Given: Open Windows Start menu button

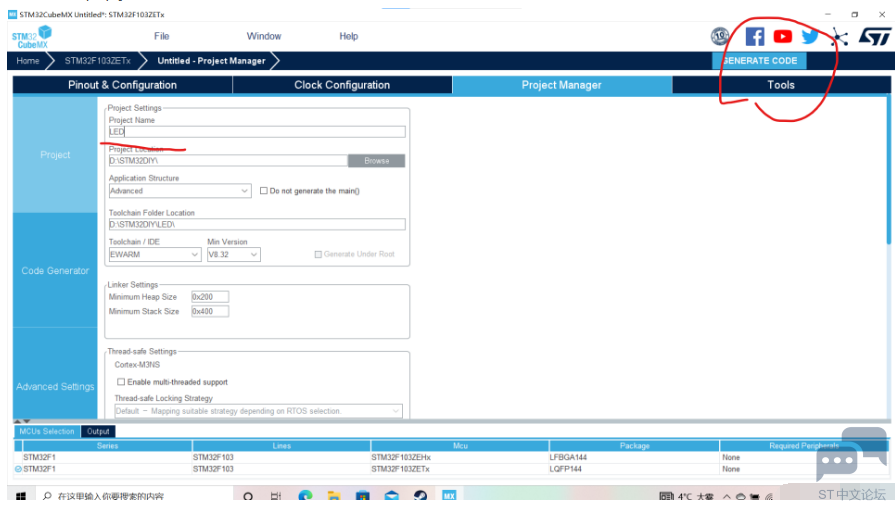Looking at the screenshot, I should pos(21,496).
